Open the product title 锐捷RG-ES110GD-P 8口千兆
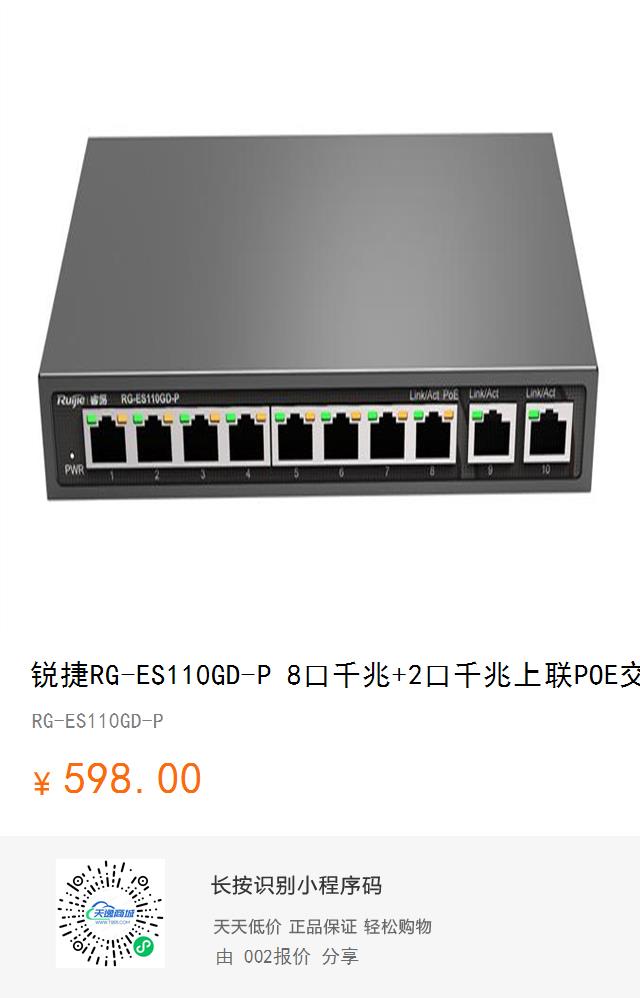 pyautogui.click(x=335, y=675)
